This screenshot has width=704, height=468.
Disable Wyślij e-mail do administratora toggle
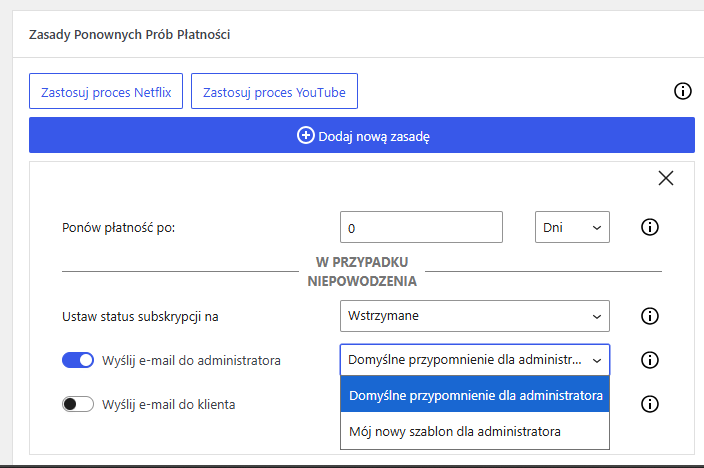[78, 360]
